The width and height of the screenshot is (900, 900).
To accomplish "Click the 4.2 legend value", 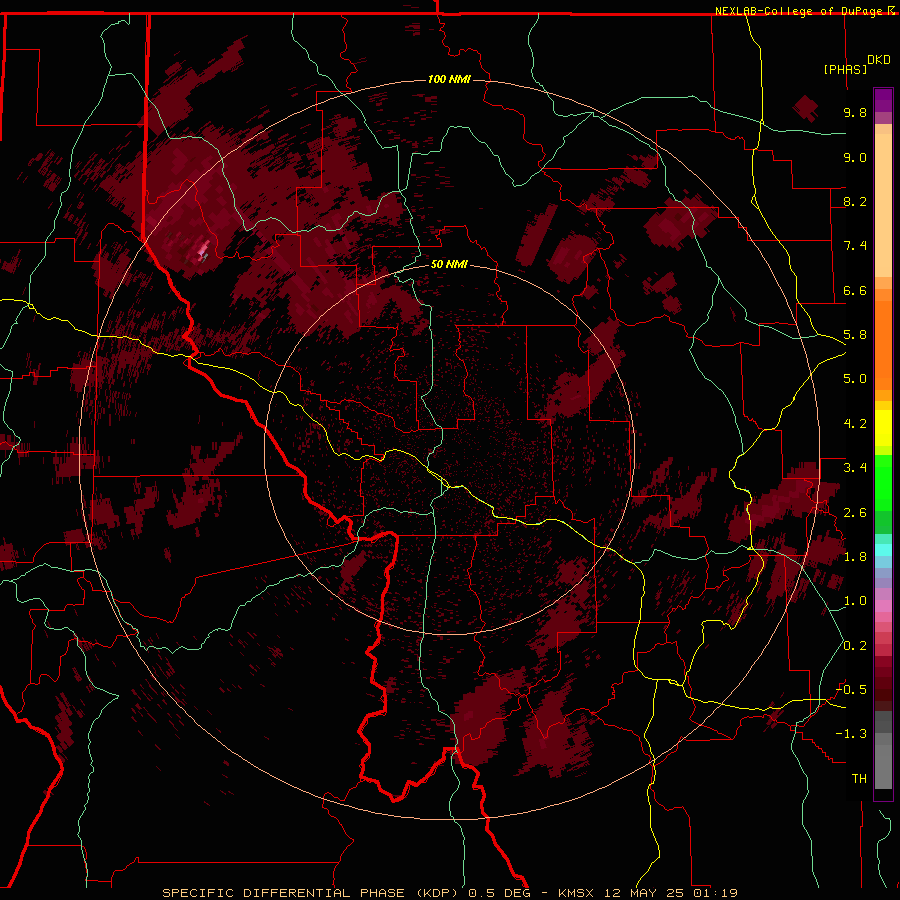I will click(855, 424).
